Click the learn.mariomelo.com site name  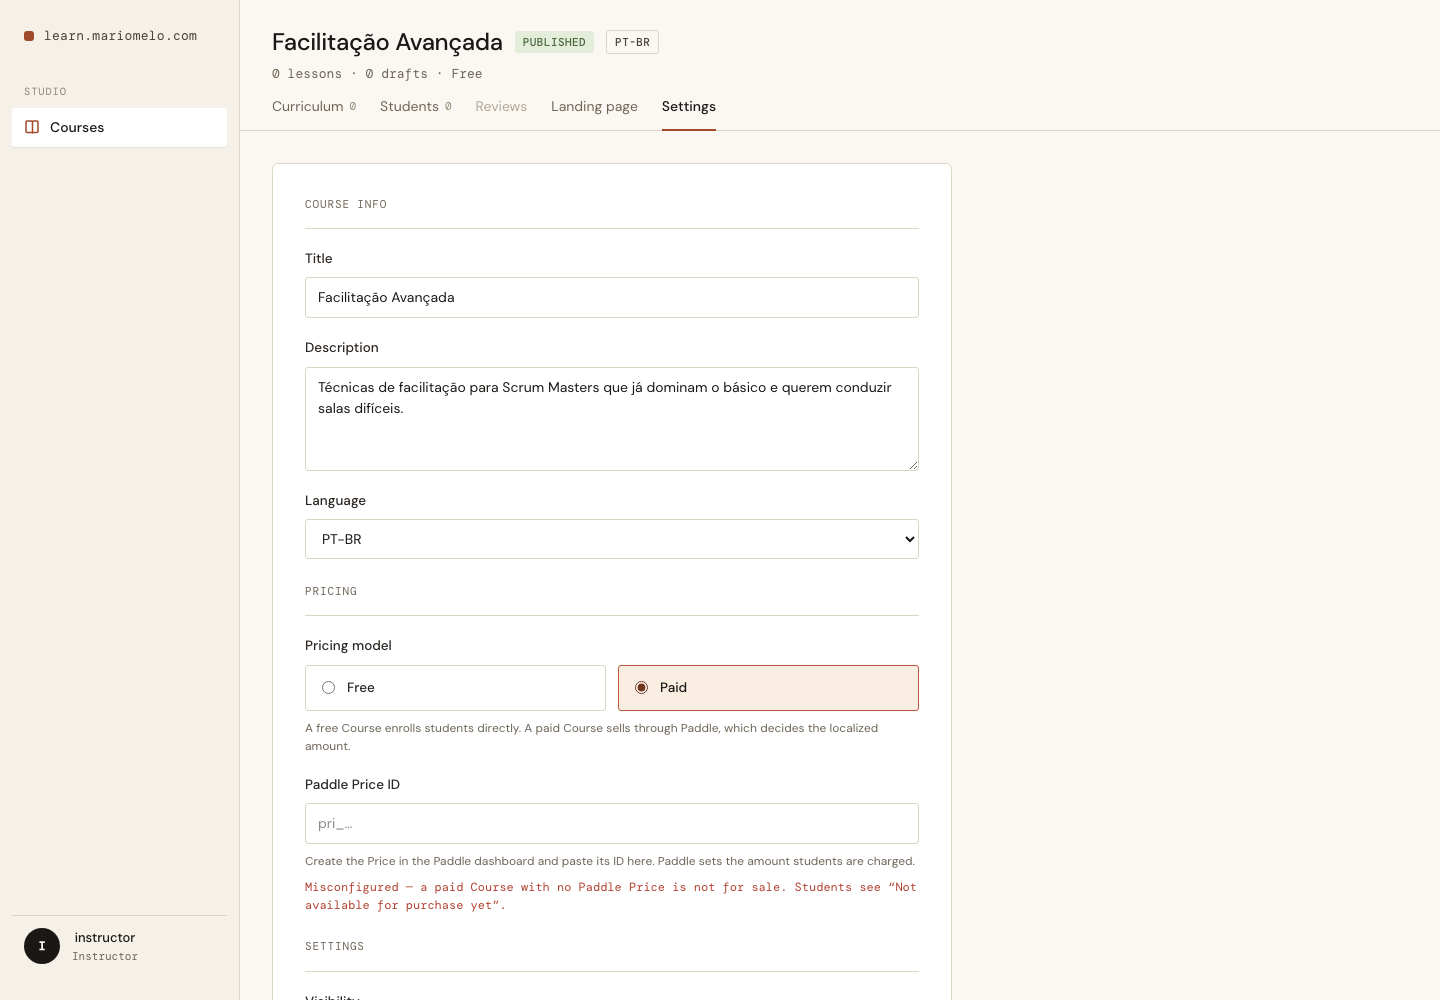tap(120, 36)
